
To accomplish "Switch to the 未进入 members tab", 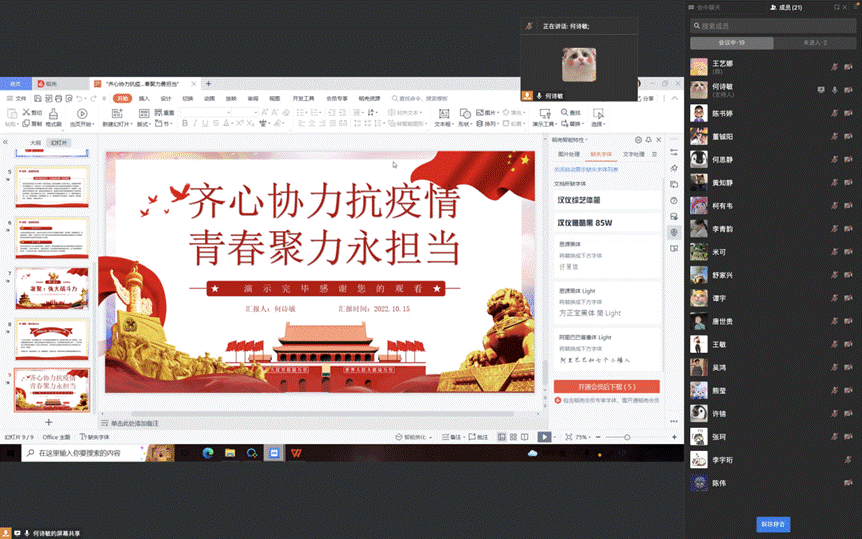I will pos(816,43).
